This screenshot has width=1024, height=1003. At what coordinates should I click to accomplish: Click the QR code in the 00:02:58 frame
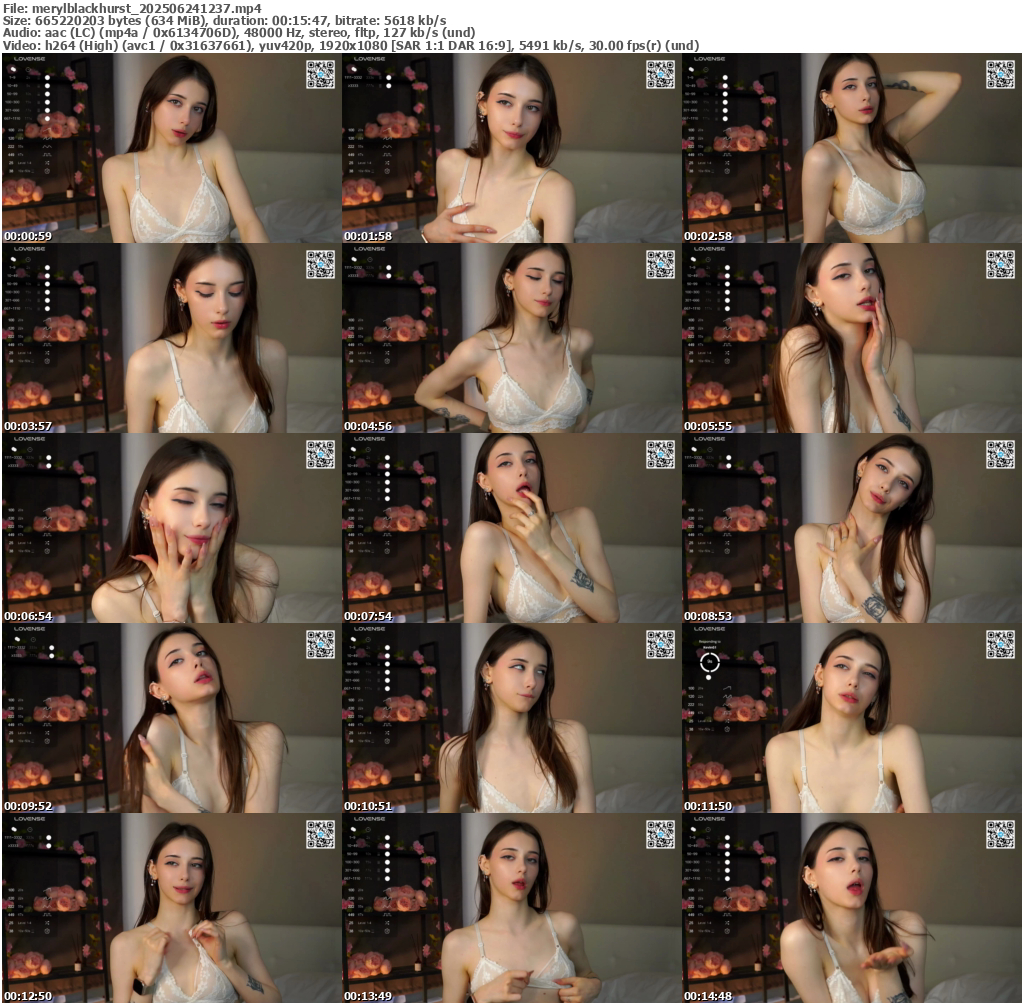(x=1000, y=75)
